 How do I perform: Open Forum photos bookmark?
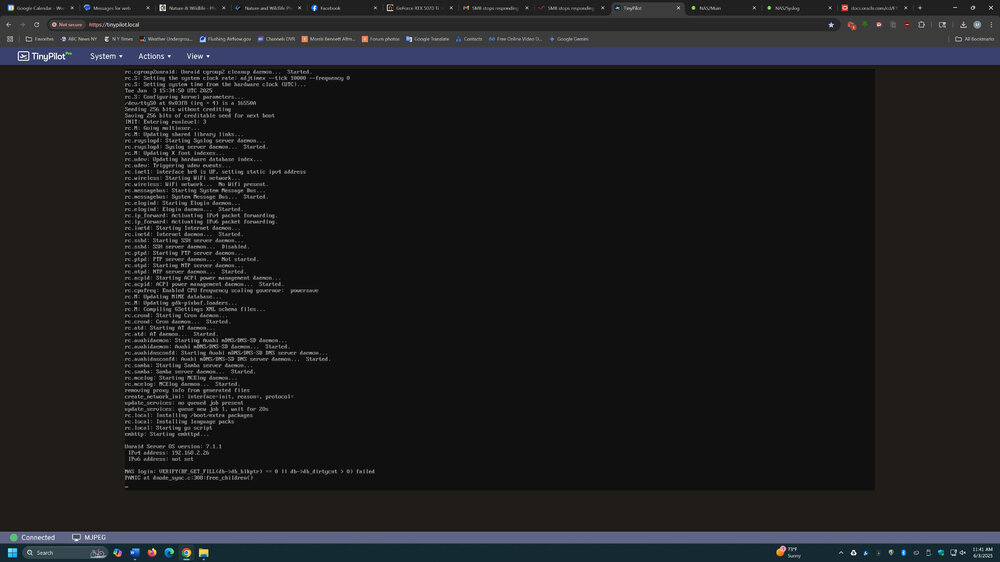pyautogui.click(x=381, y=39)
